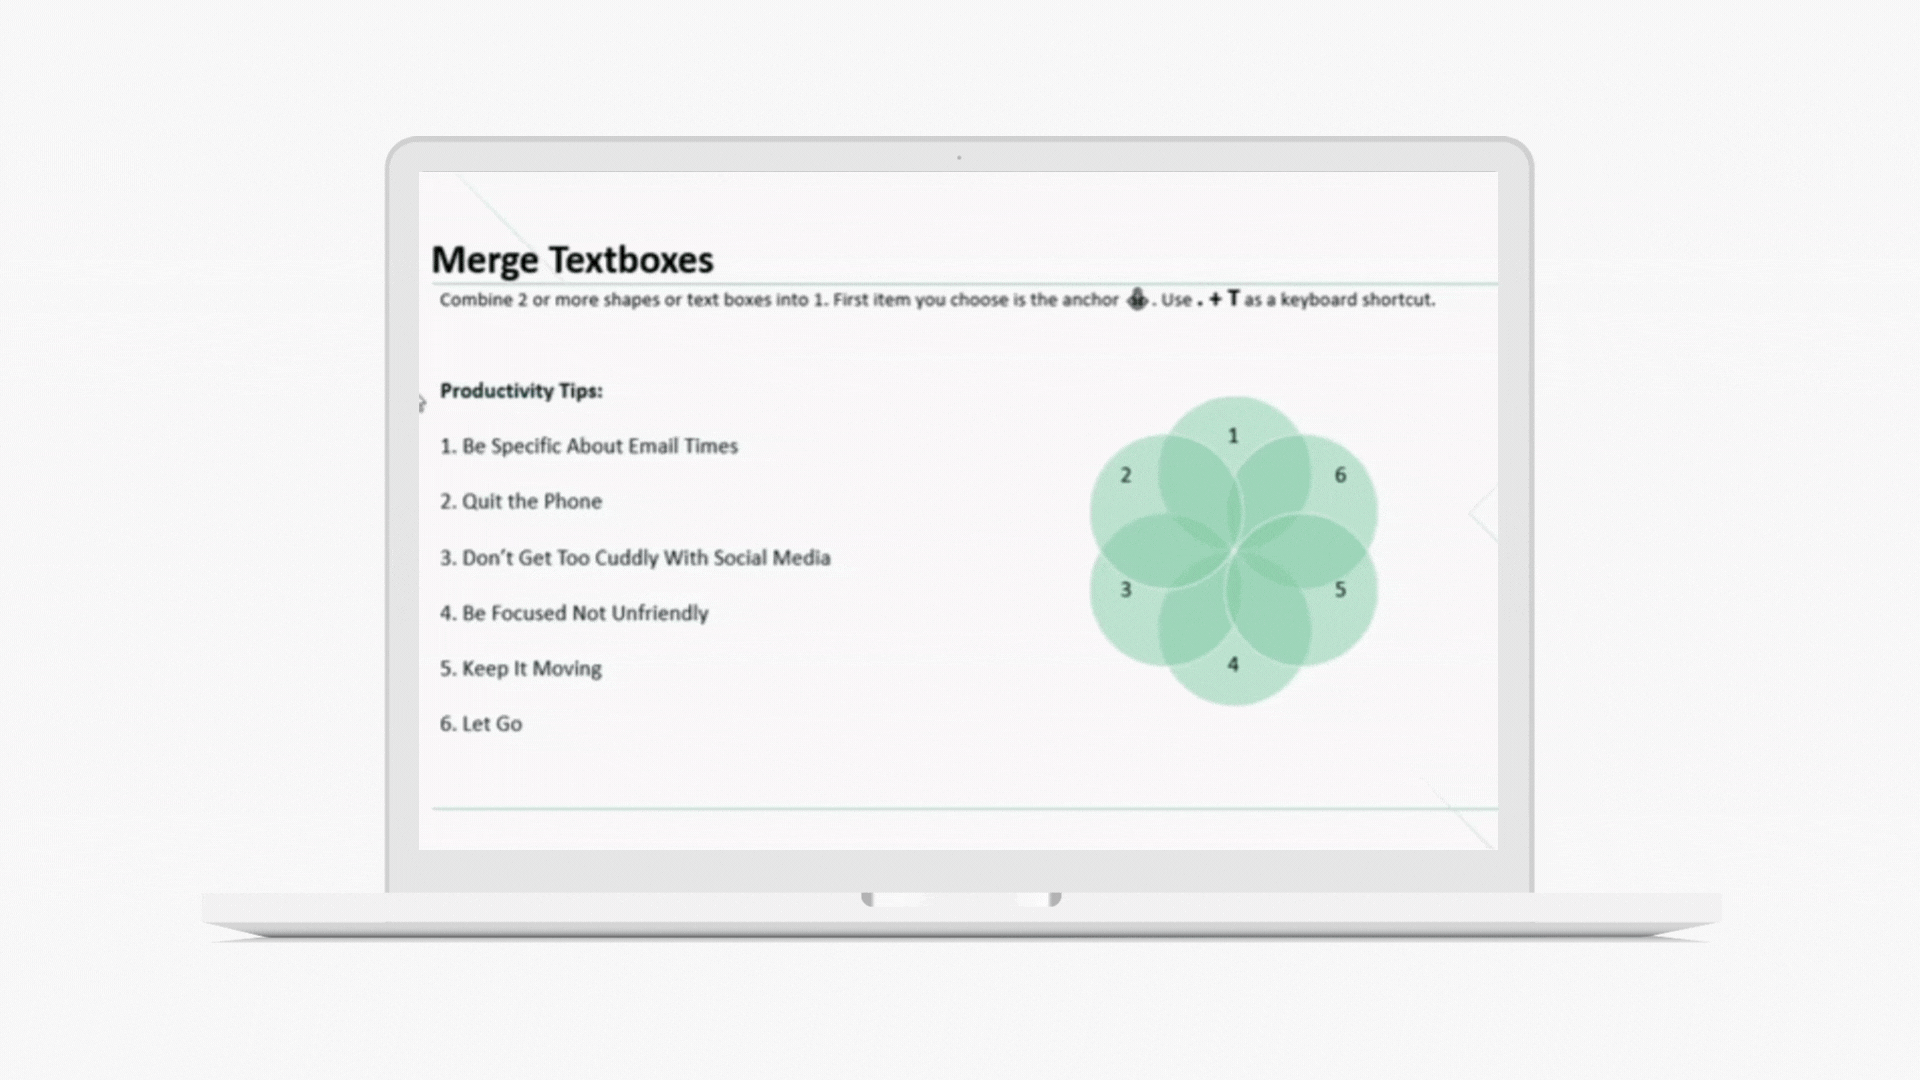This screenshot has width=1920, height=1080.
Task: Select '1. Be Specific About Email Times' textbox
Action: click(x=589, y=446)
